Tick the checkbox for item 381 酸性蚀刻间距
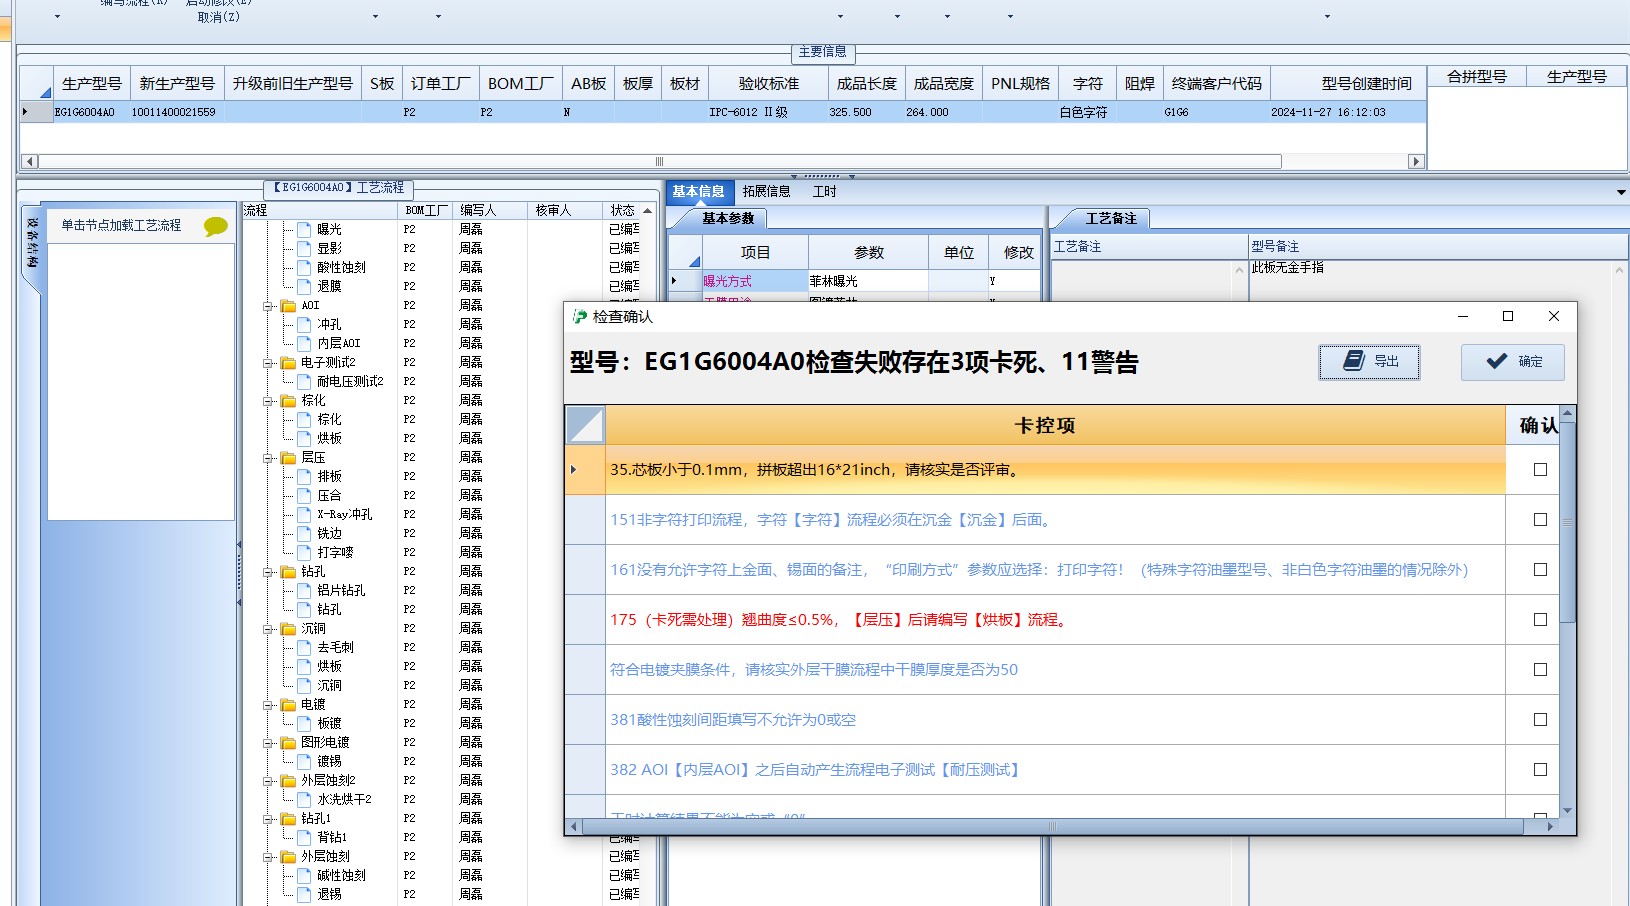 pyautogui.click(x=1540, y=720)
